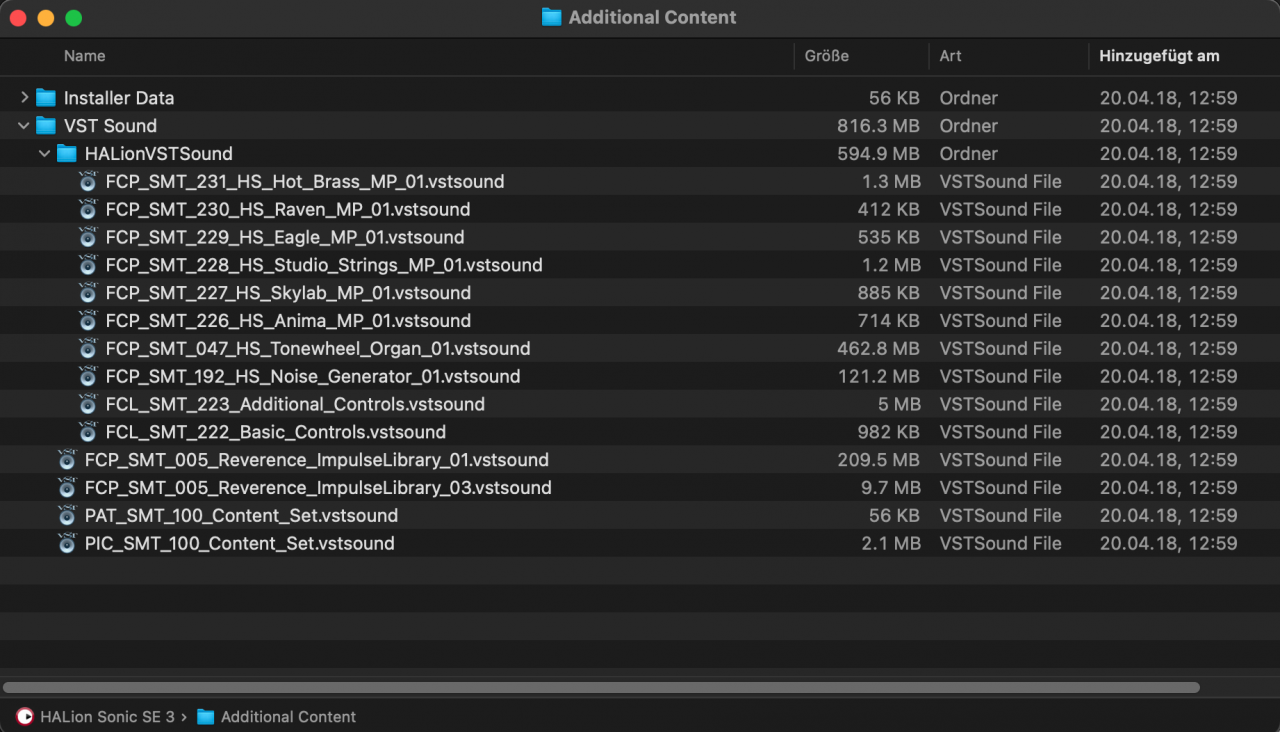Sort by Hinzugefügt am column header
Image resolution: width=1280 pixels, height=732 pixels.
click(x=1159, y=56)
